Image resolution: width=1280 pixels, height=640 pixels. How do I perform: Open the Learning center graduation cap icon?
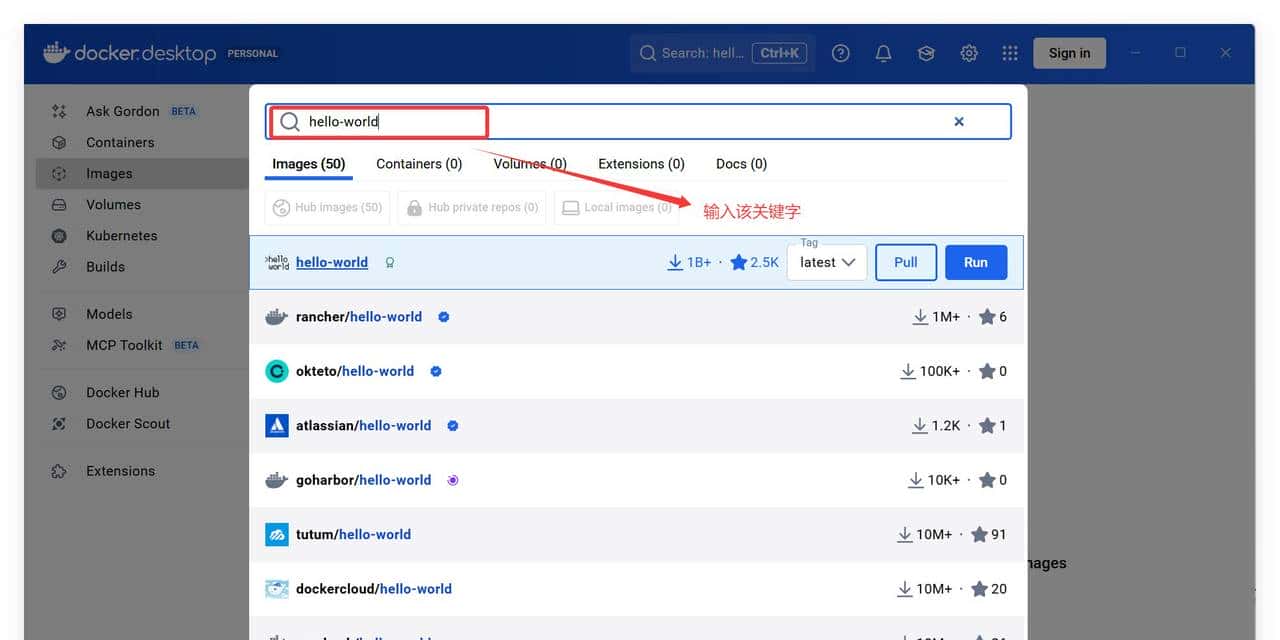coord(926,53)
